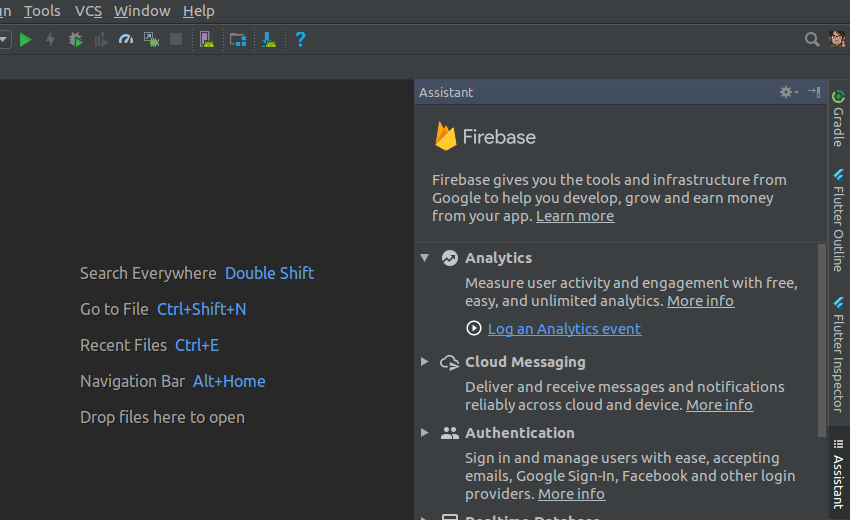
Task: Click the Analytics chart icon
Action: (449, 258)
